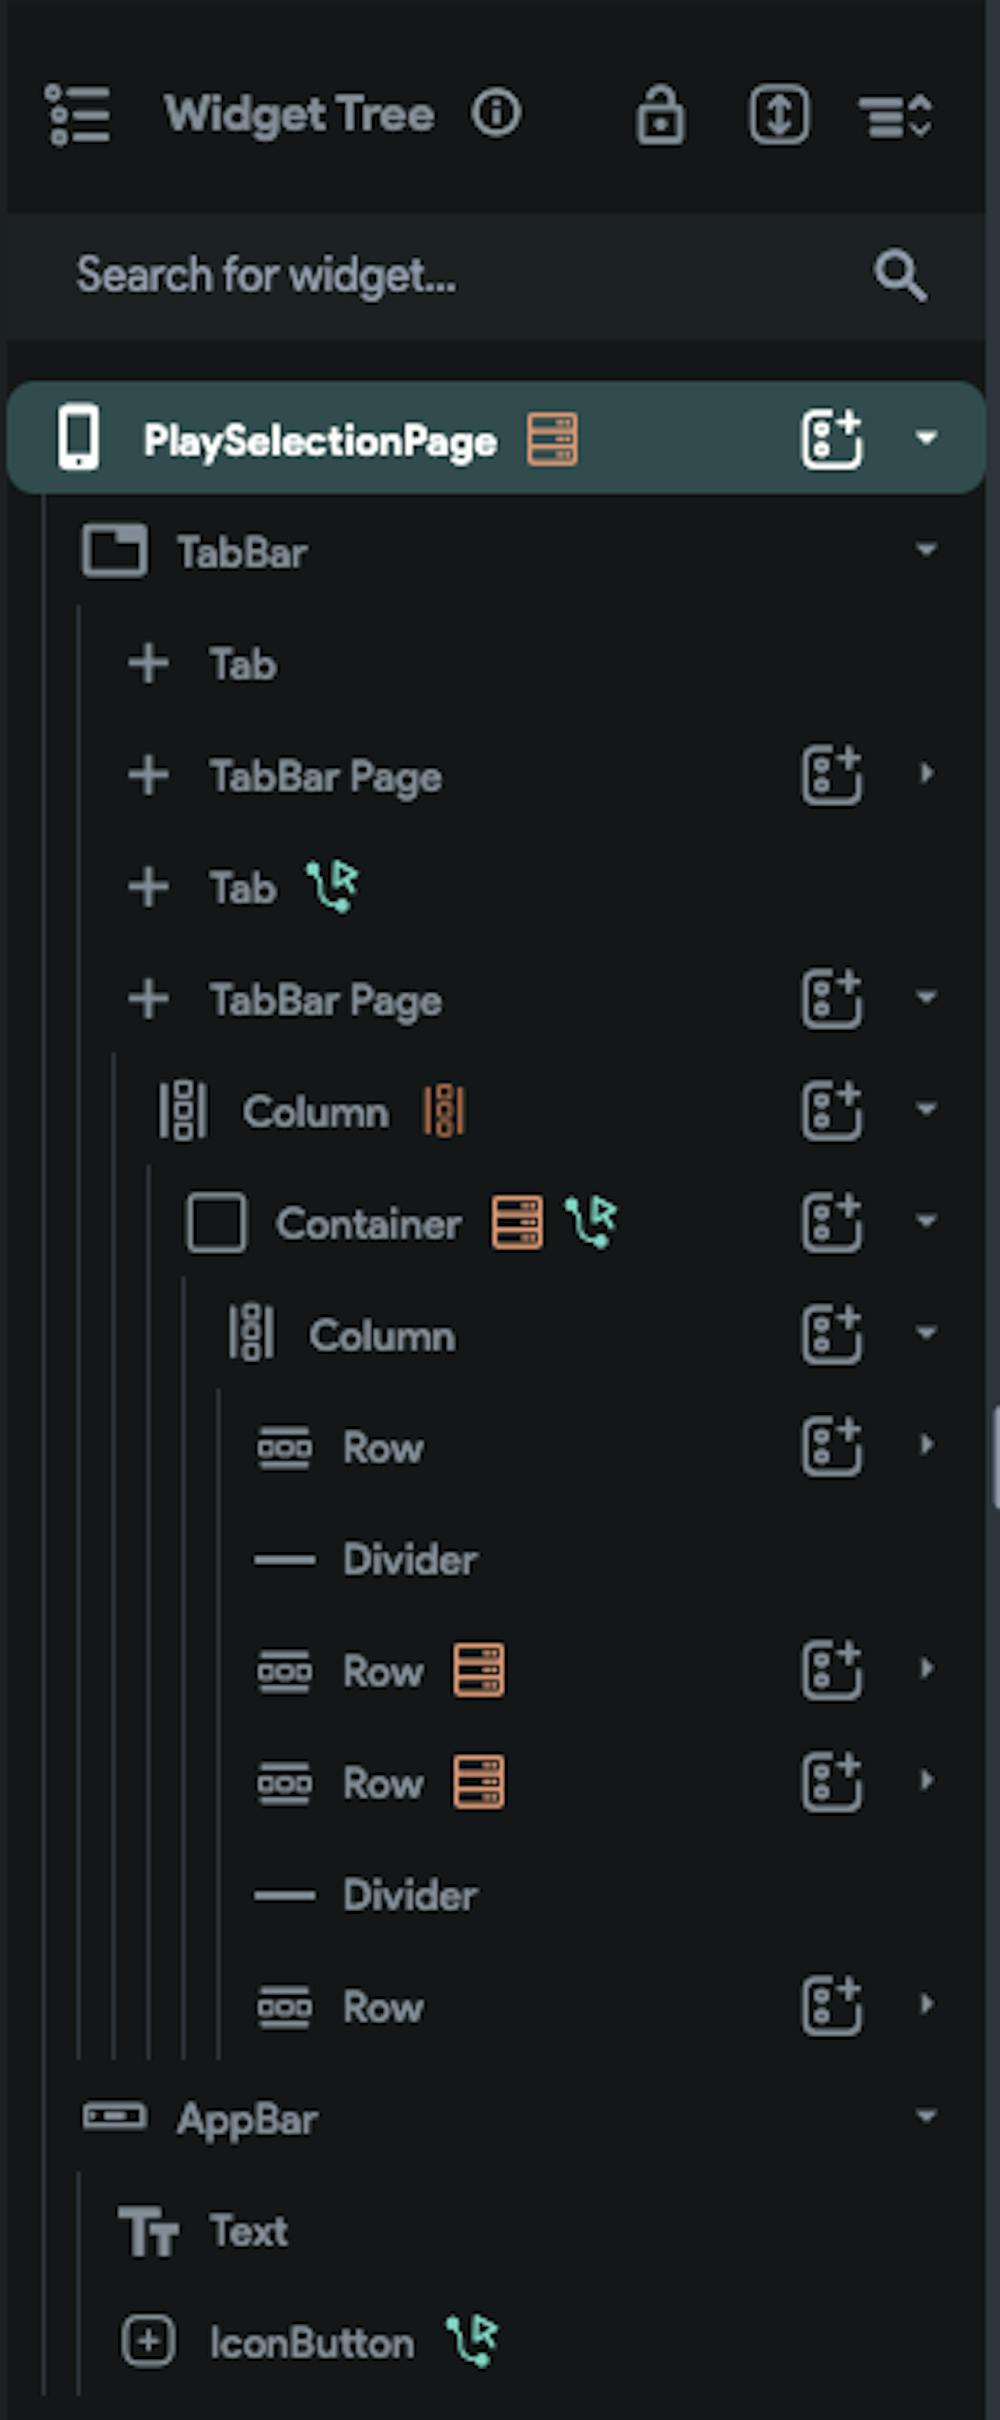This screenshot has height=2420, width=1000.
Task: Select the AppBar tree item
Action: pyautogui.click(x=247, y=2119)
